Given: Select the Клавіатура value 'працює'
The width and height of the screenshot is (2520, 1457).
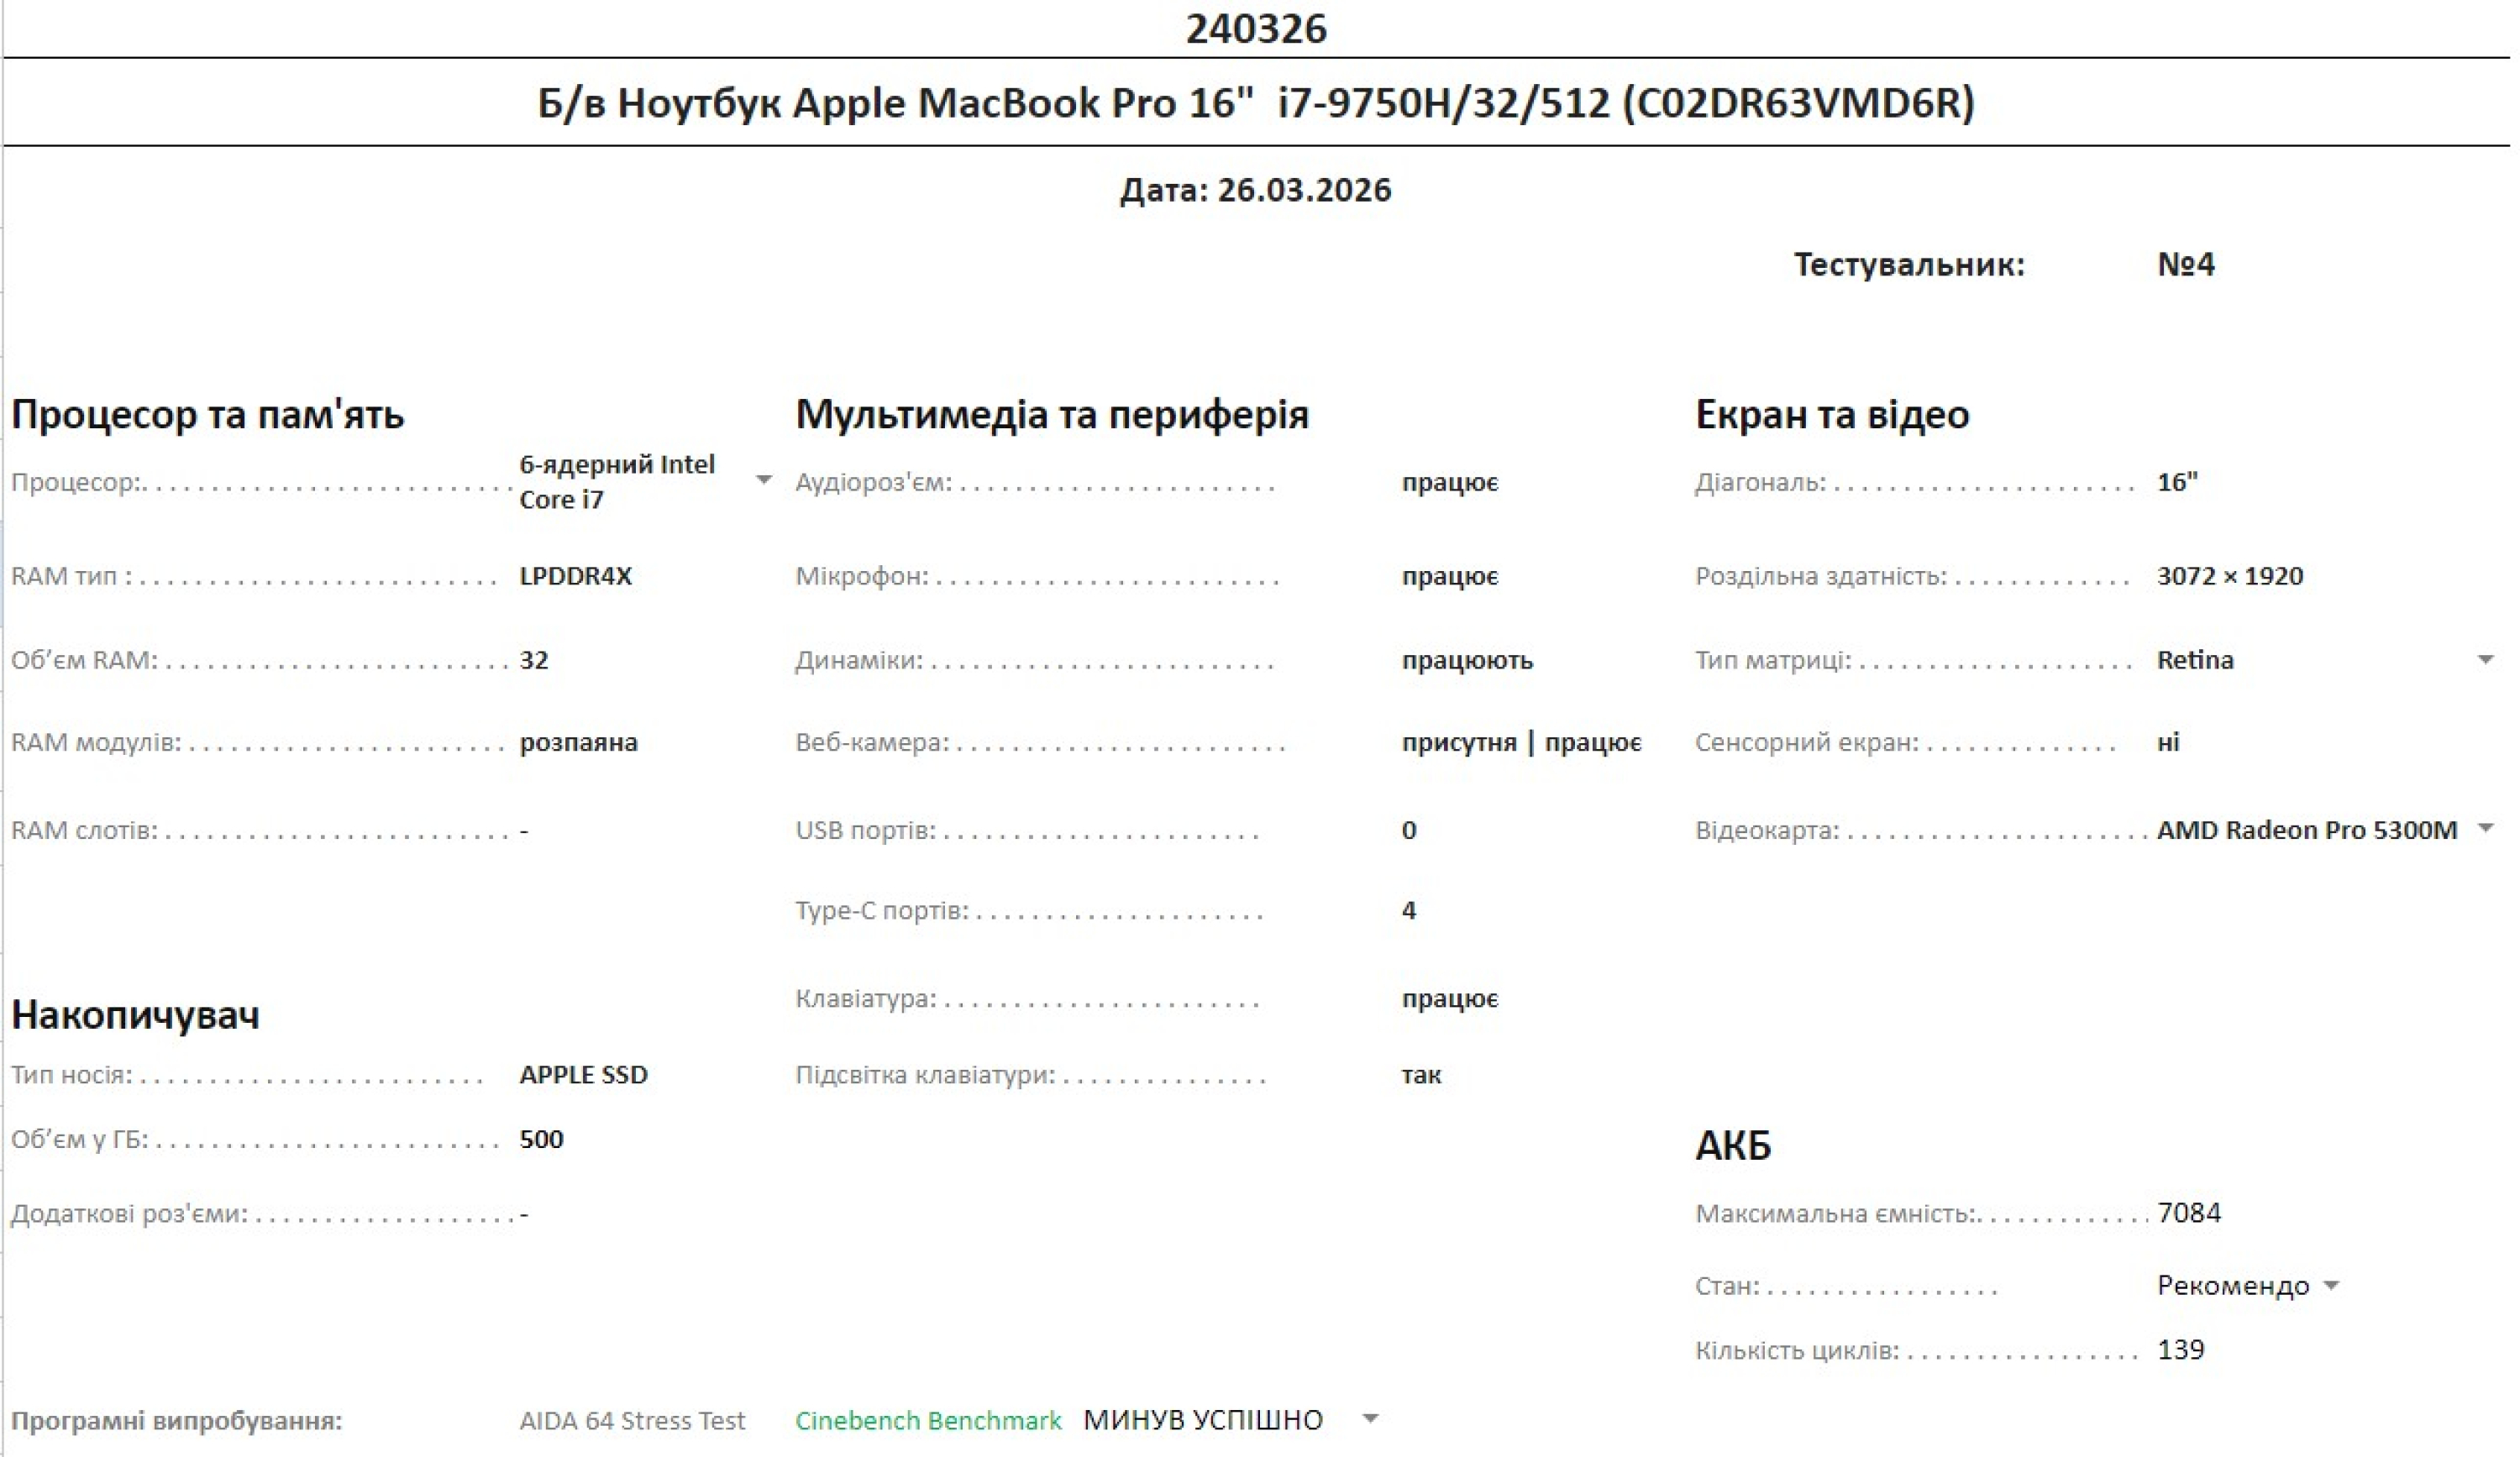Looking at the screenshot, I should [1450, 999].
